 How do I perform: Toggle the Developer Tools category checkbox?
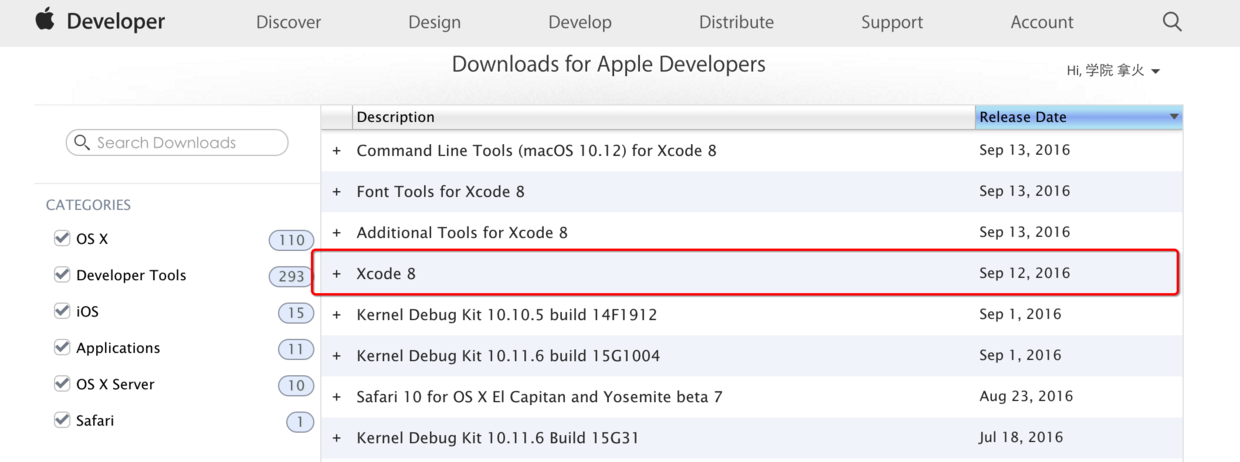tap(62, 275)
